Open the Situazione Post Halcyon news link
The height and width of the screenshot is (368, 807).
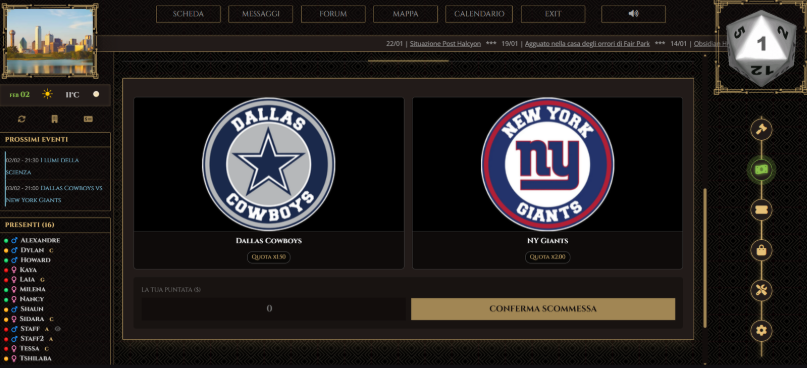click(445, 44)
